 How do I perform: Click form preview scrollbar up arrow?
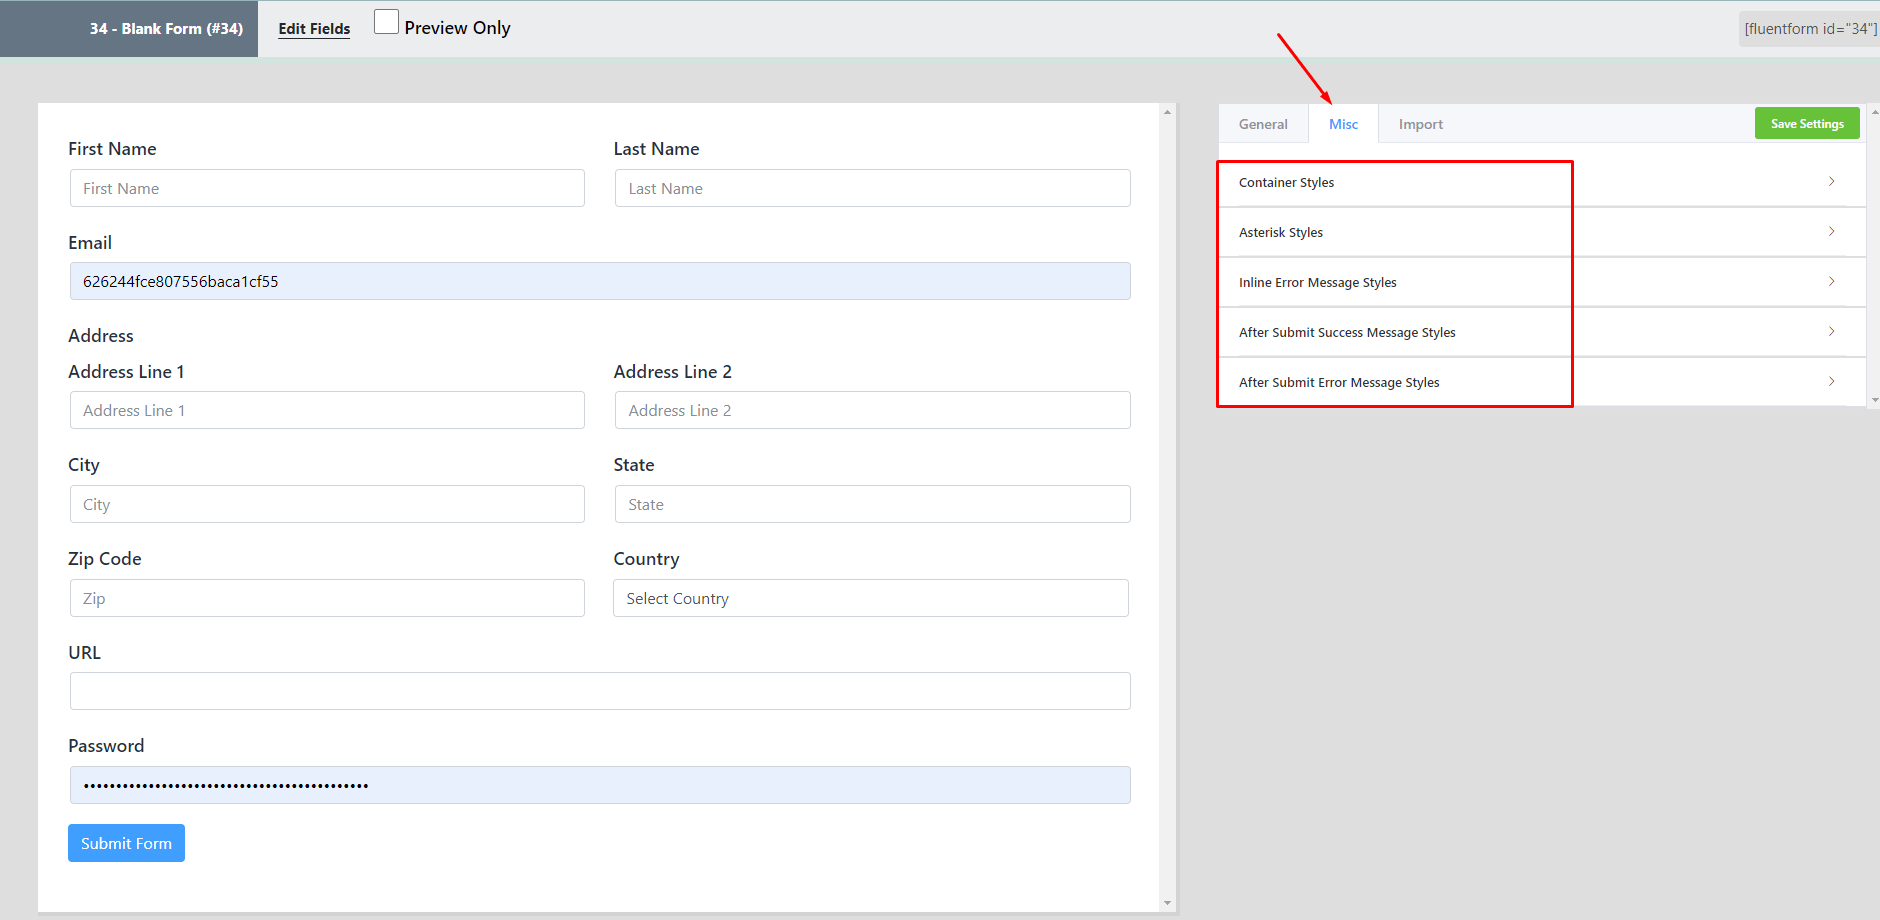(x=1167, y=112)
